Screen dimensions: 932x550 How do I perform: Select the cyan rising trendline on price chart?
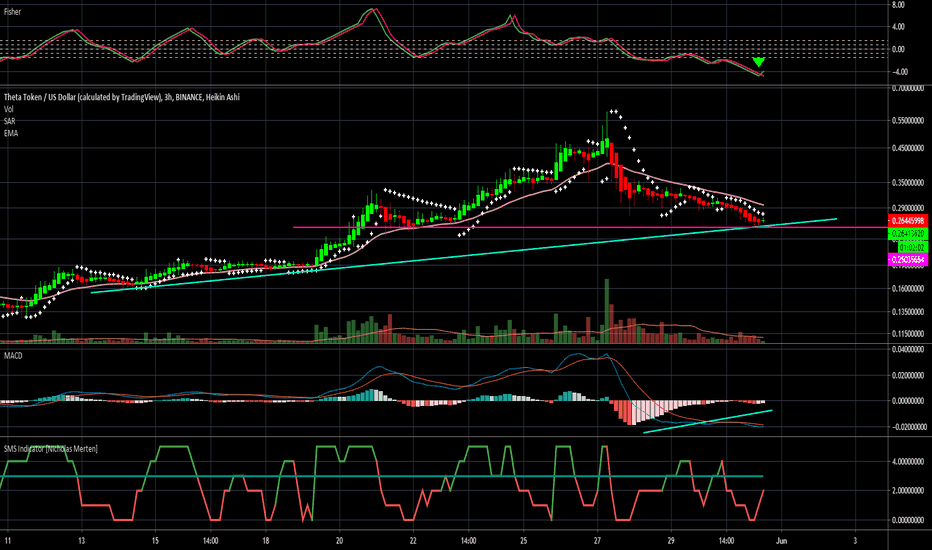click(464, 255)
